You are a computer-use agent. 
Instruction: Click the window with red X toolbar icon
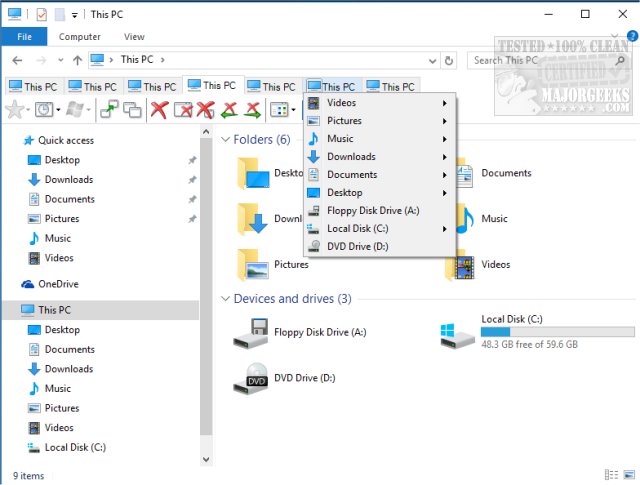click(x=183, y=110)
